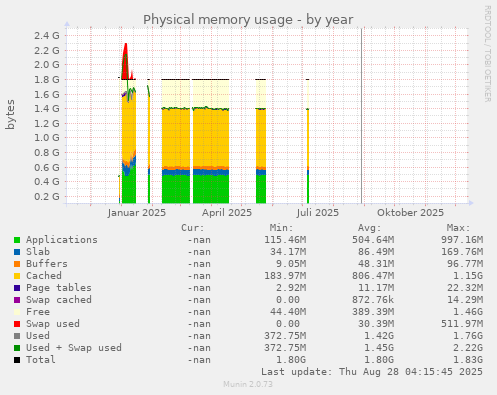Click the Total max value 1.83G
497x395 pixels.
[x=468, y=360]
